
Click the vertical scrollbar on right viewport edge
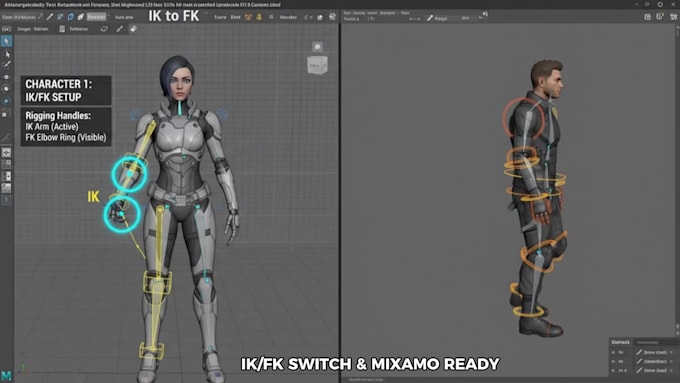pos(677,178)
